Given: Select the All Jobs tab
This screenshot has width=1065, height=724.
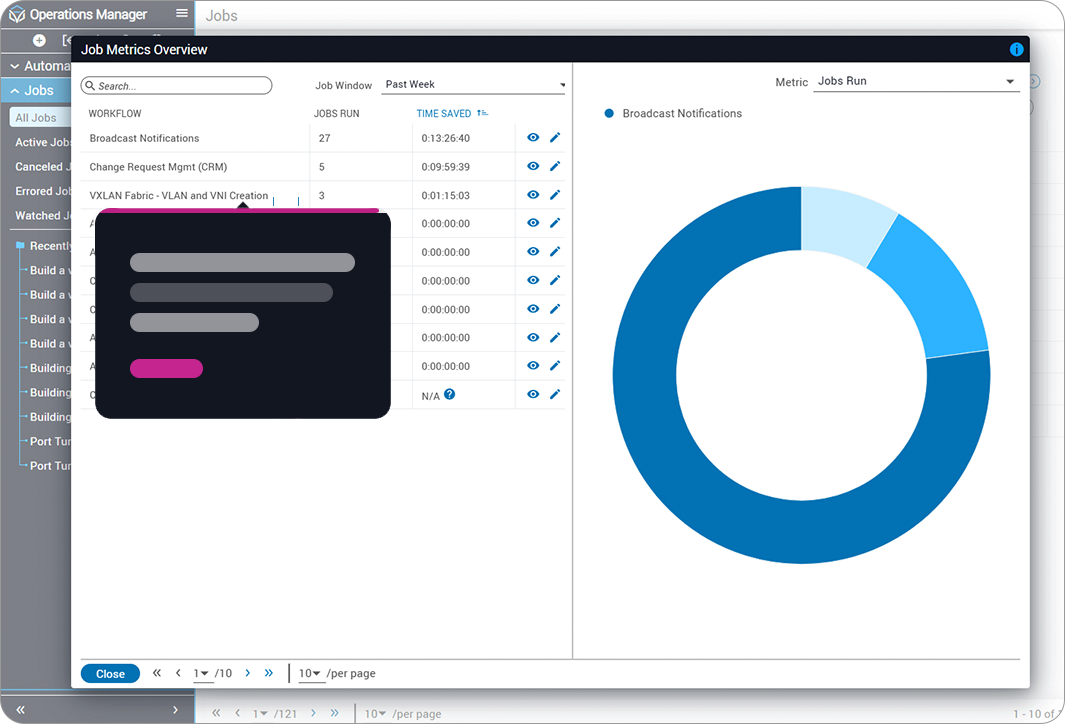Looking at the screenshot, I should coord(36,115).
